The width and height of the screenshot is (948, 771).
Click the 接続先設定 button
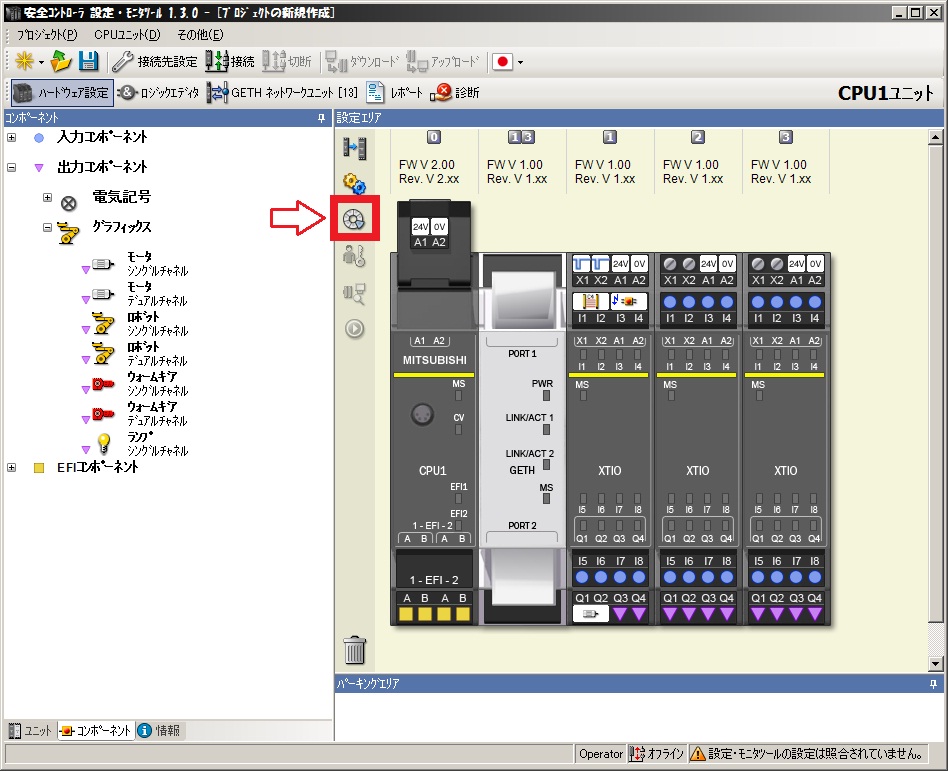click(x=155, y=61)
